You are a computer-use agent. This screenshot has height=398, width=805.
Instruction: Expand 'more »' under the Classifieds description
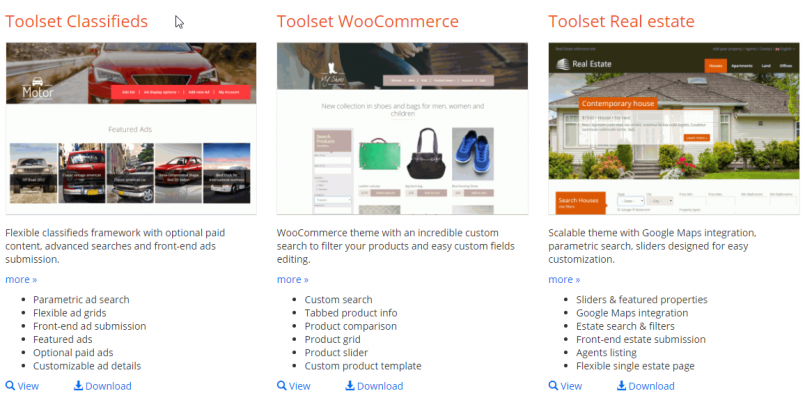click(21, 279)
